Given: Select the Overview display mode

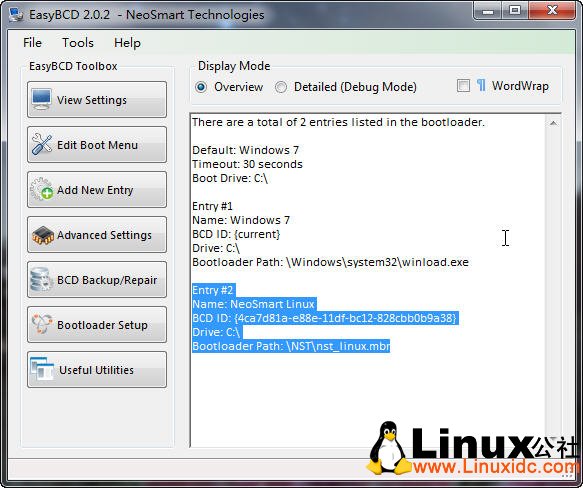Looking at the screenshot, I should [201, 87].
